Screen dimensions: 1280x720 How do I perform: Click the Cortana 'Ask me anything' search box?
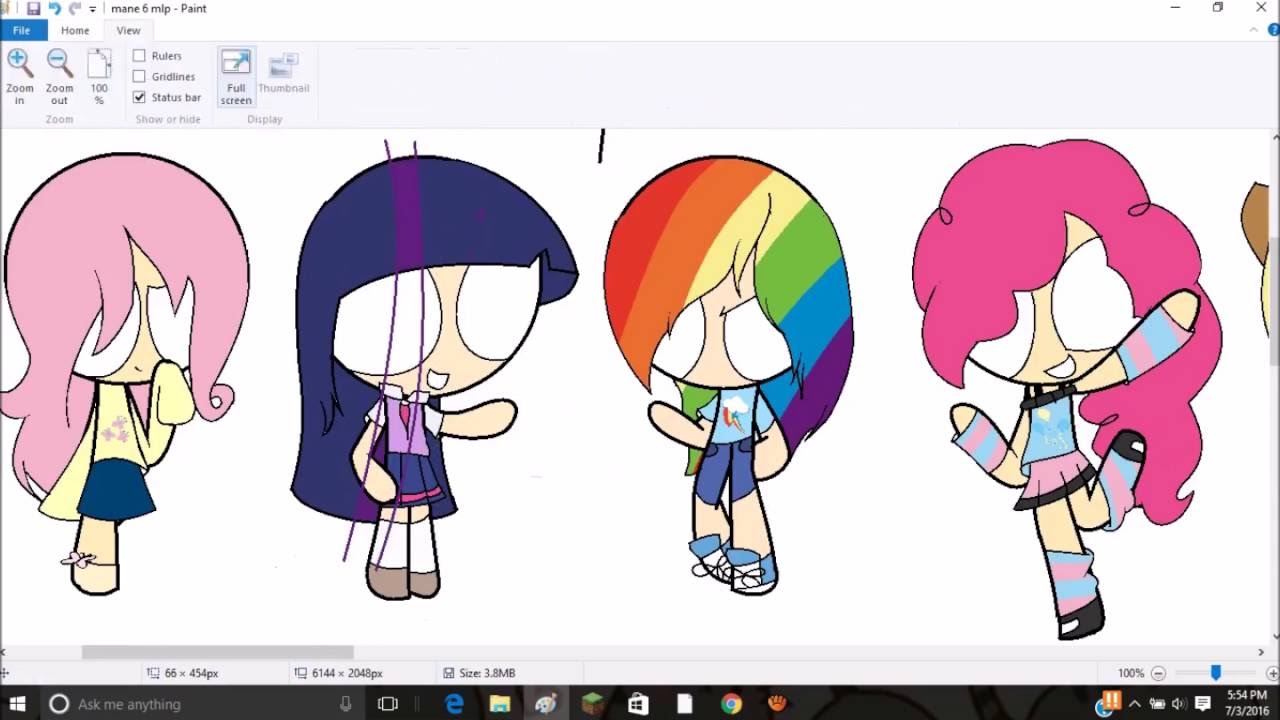pos(202,704)
